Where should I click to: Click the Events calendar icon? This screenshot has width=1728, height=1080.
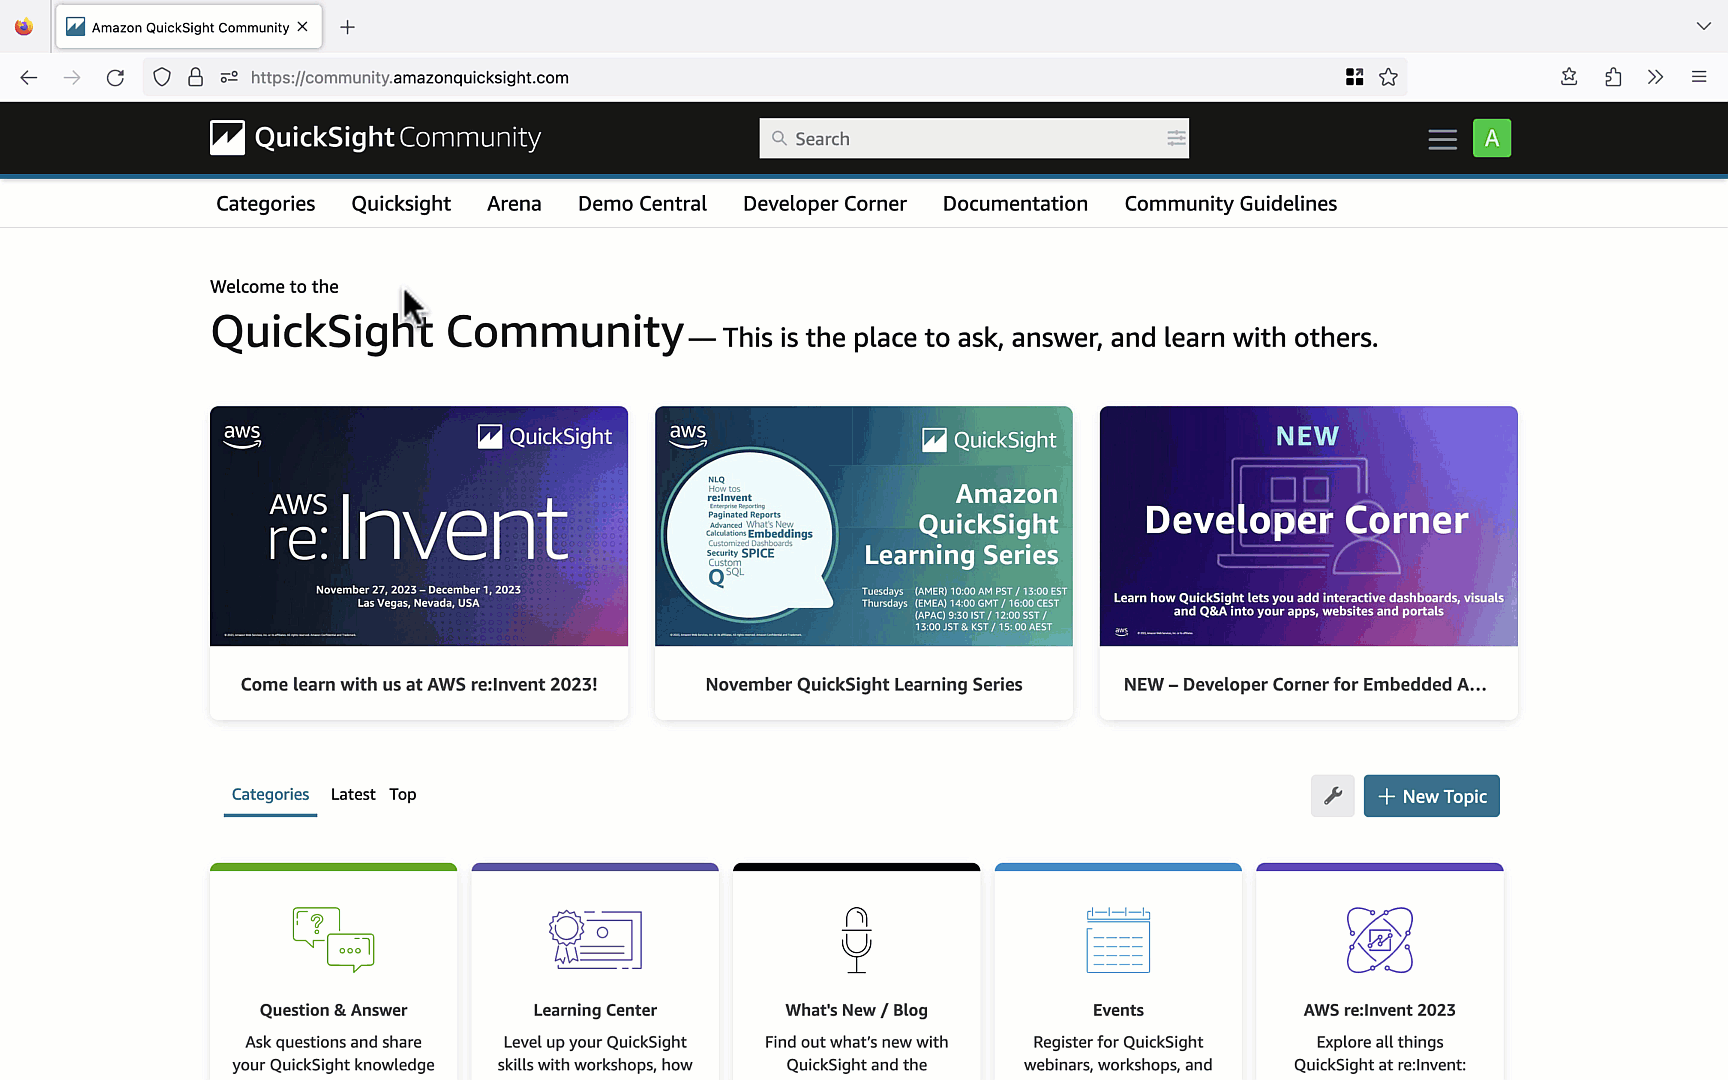(1118, 939)
